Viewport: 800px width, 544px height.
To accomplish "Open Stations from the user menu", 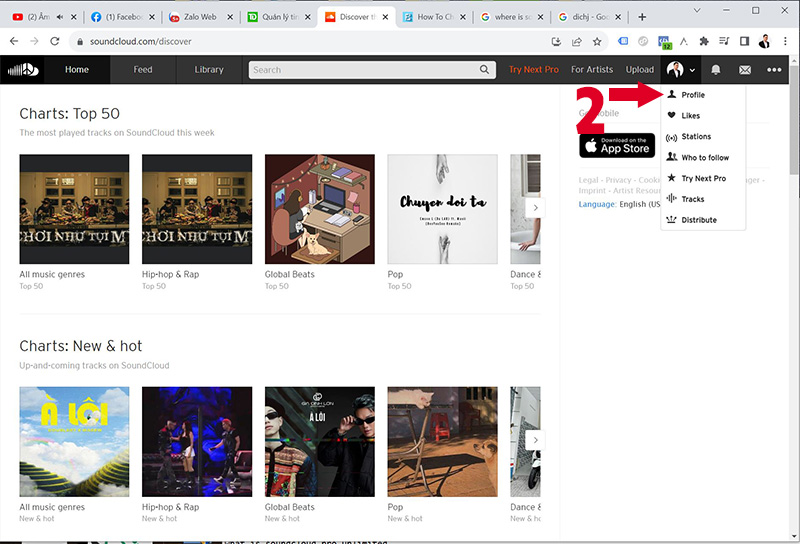I will tap(696, 137).
